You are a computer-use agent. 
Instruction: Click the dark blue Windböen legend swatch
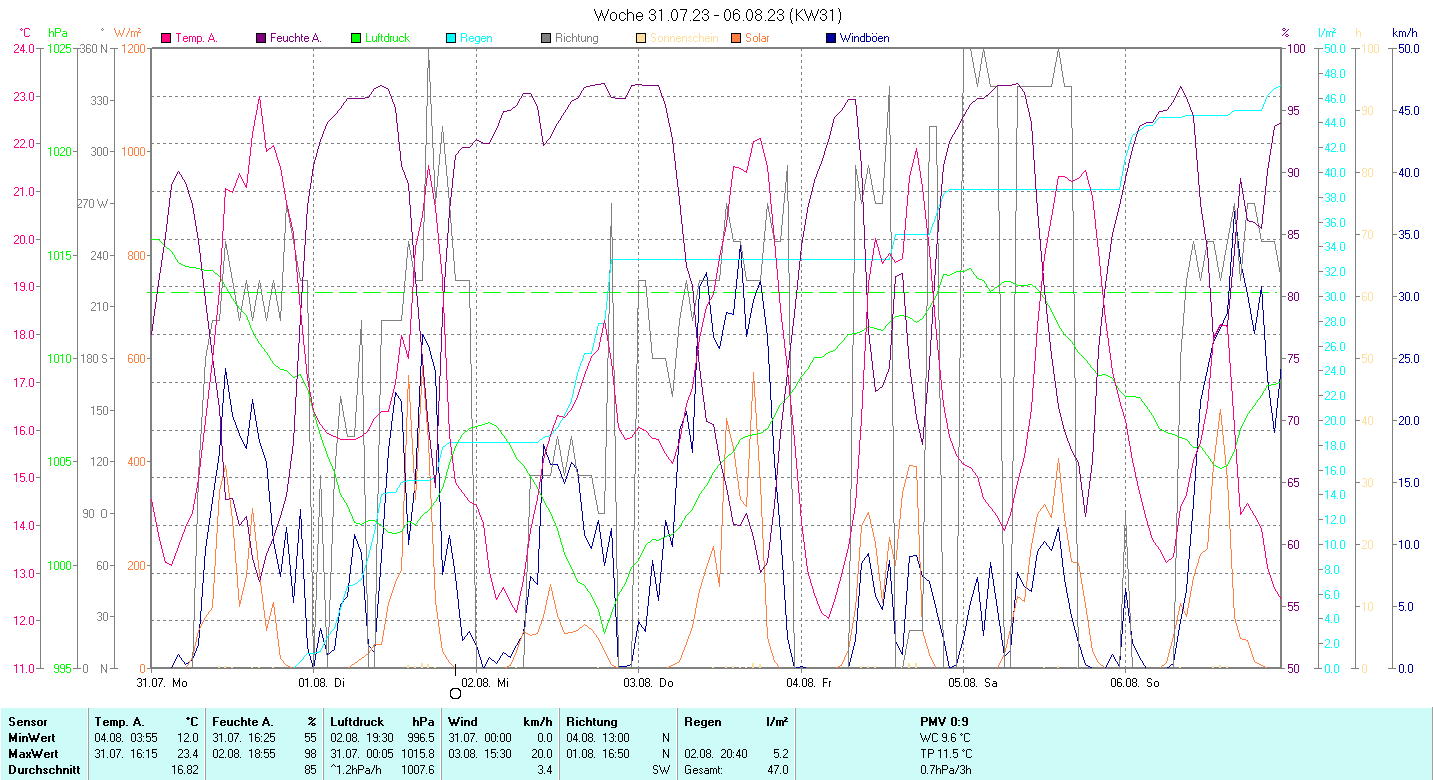(831, 38)
